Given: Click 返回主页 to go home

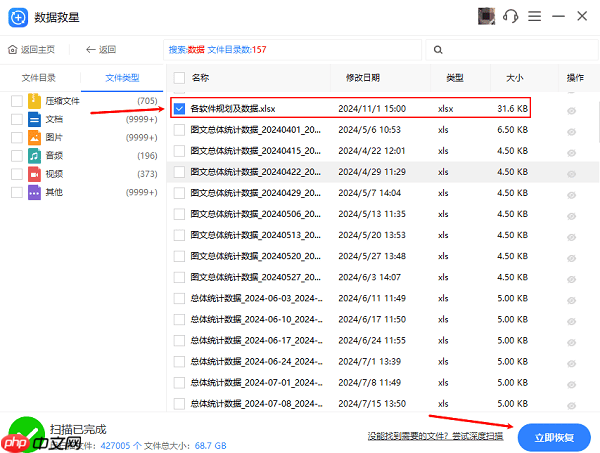Looking at the screenshot, I should pyautogui.click(x=32, y=49).
